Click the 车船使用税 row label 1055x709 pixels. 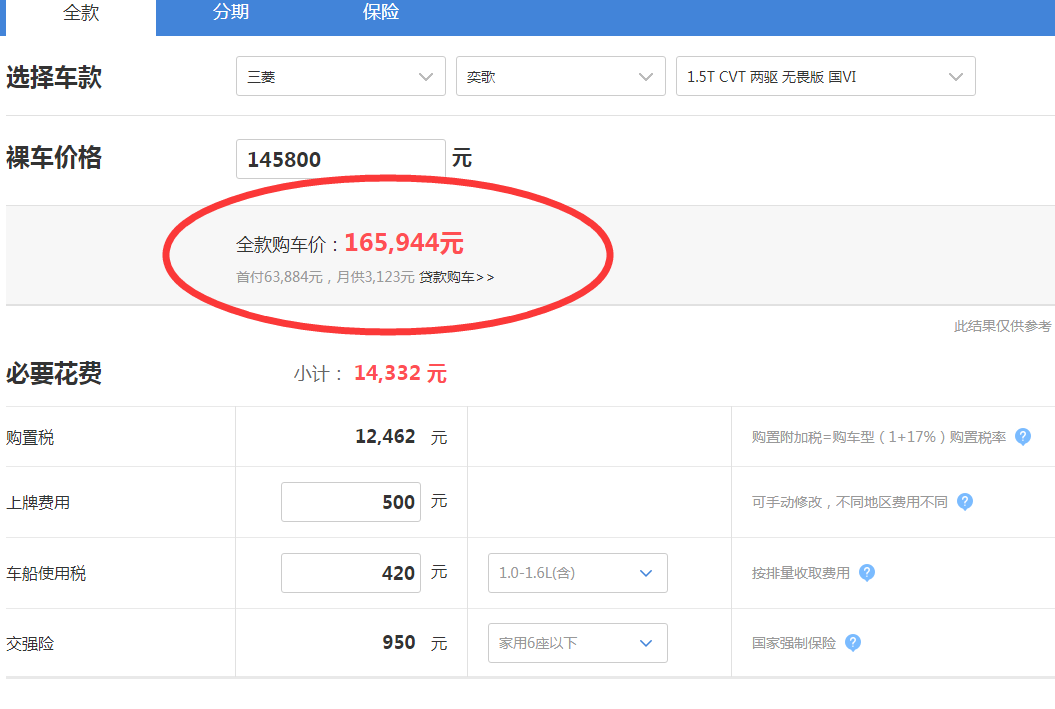(x=46, y=574)
